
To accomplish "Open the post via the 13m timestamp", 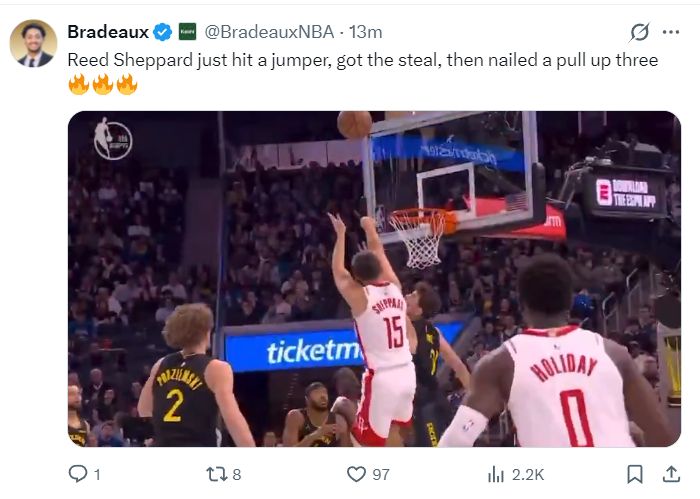I will pos(365,32).
